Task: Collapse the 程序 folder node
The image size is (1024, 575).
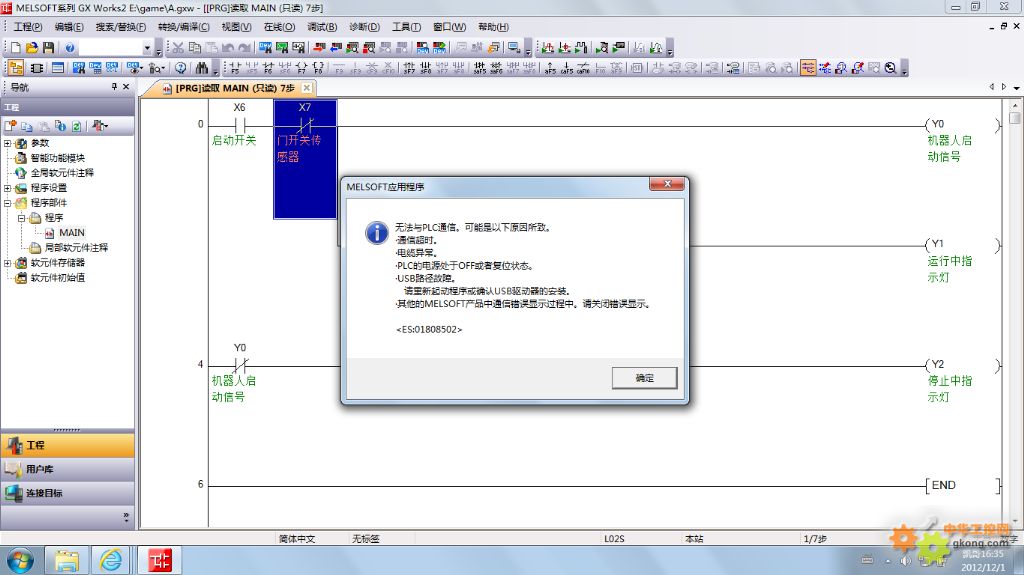Action: pyautogui.click(x=21, y=218)
